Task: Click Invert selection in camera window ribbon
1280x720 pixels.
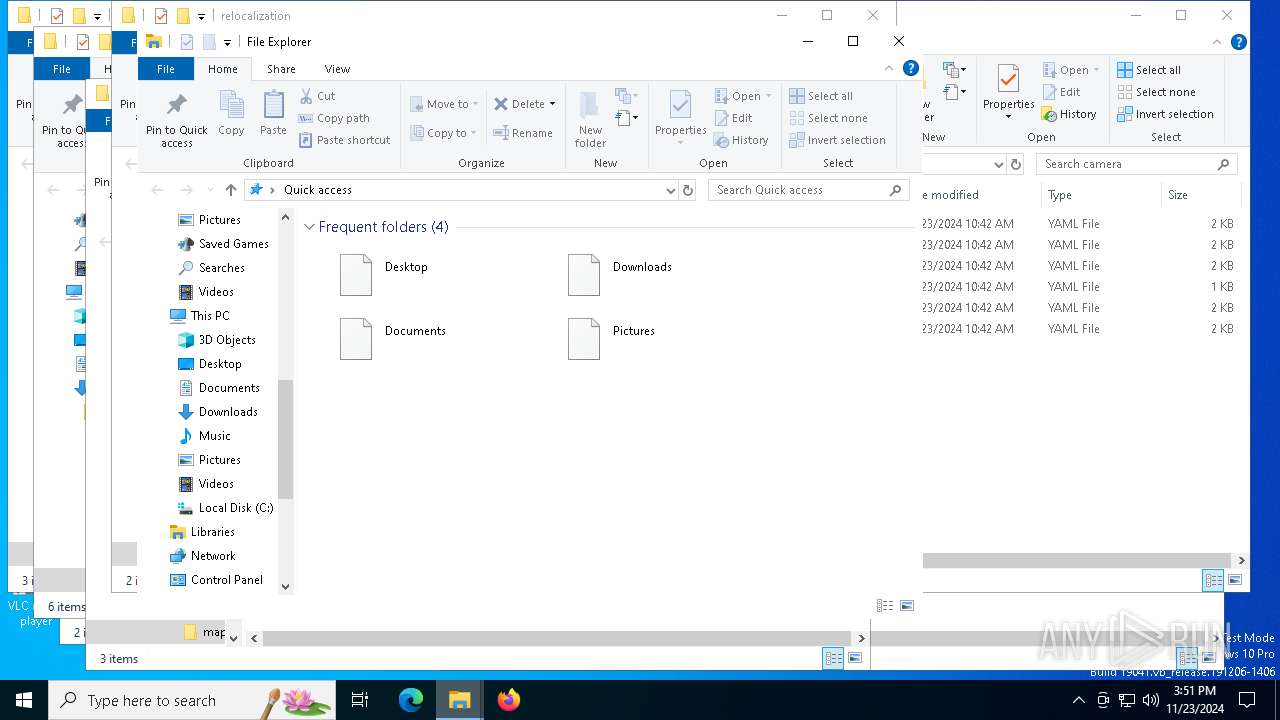Action: pyautogui.click(x=1165, y=114)
